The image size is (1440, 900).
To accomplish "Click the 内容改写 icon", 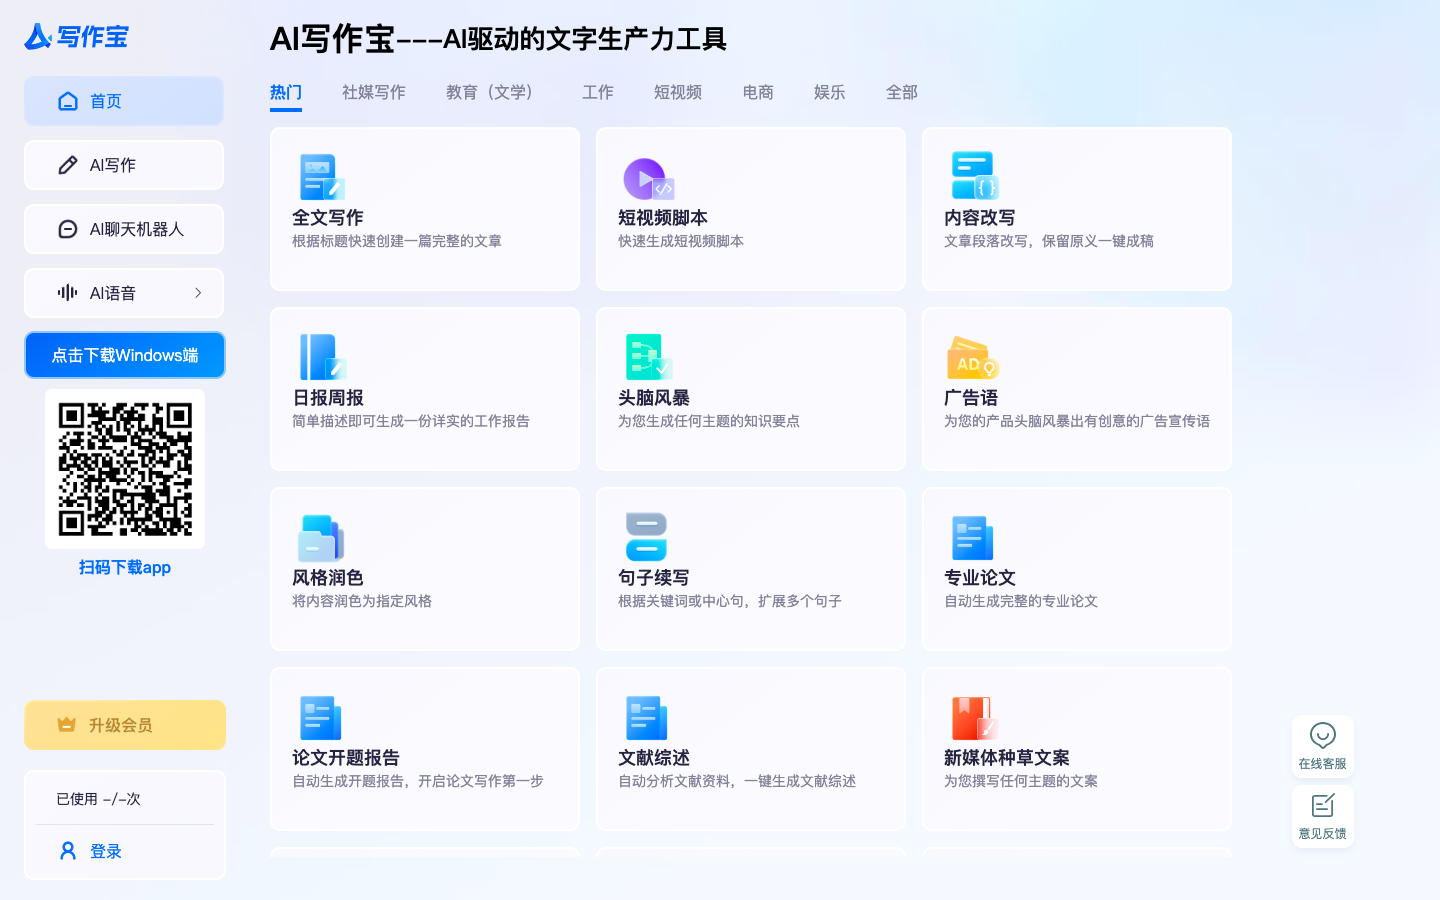I will [x=974, y=176].
